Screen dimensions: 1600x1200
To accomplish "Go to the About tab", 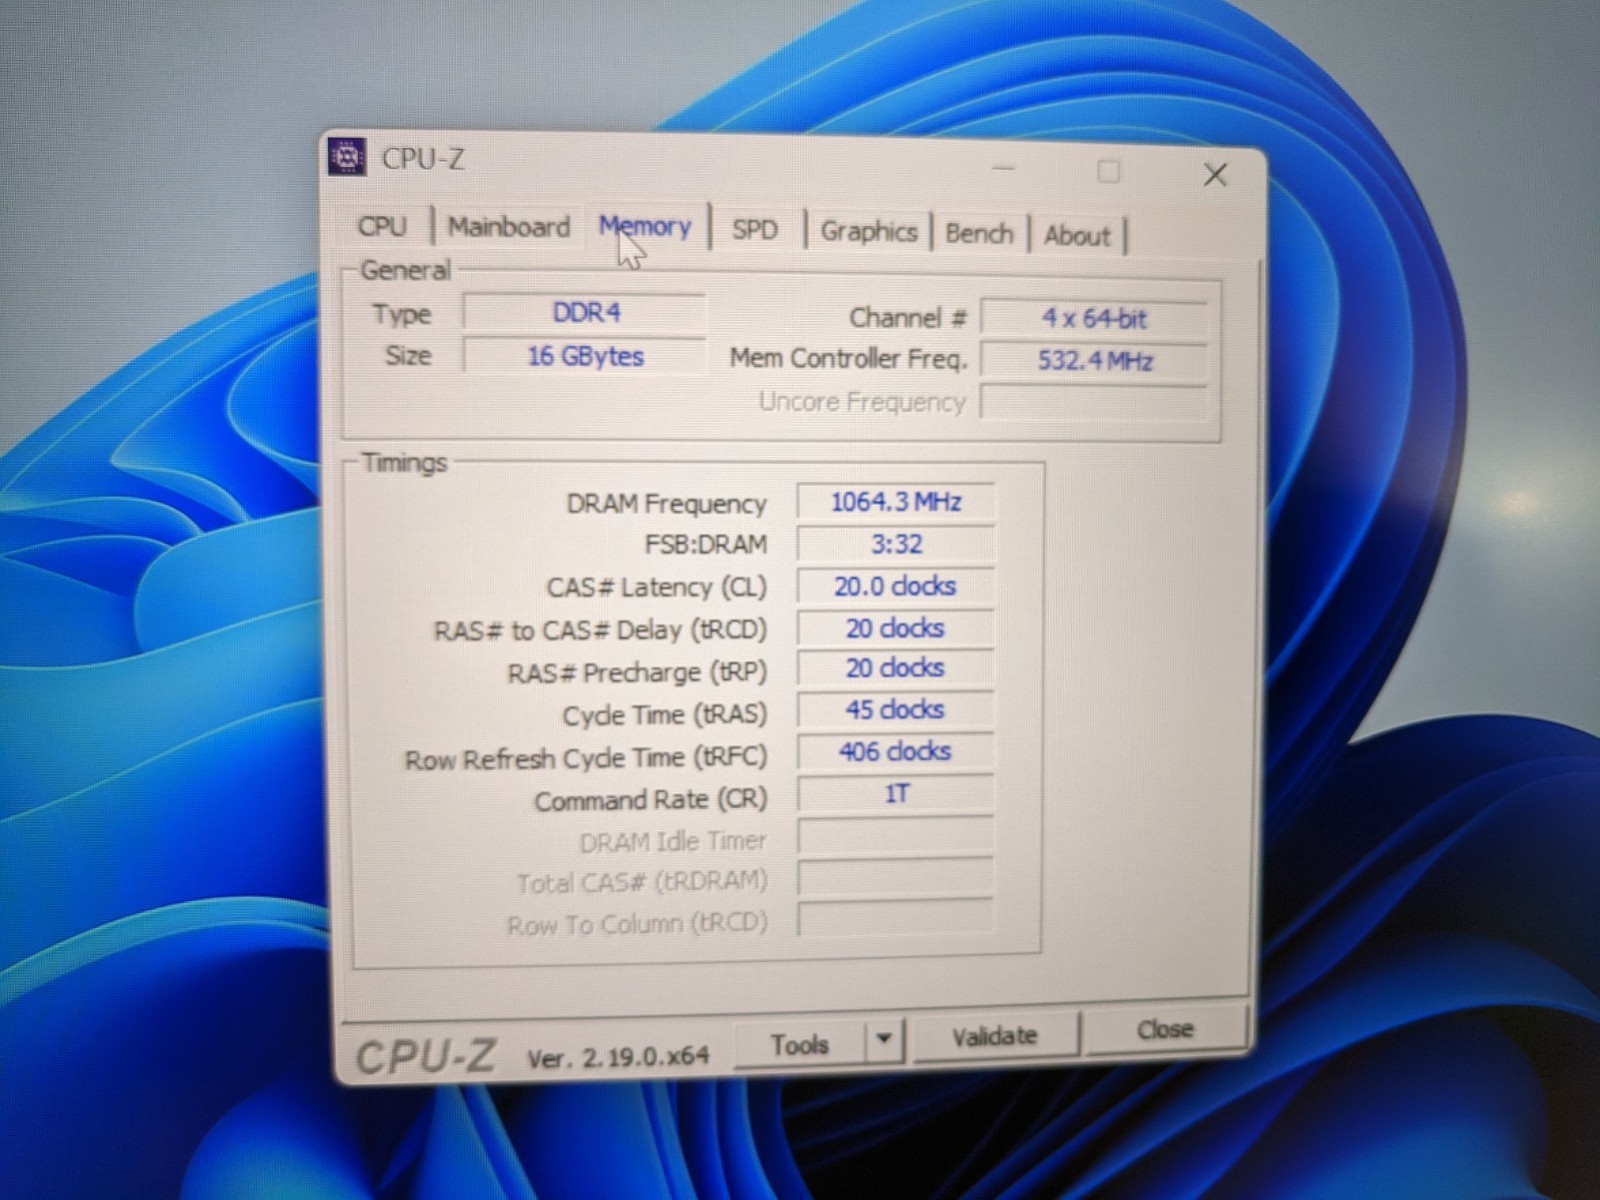I will pos(1077,236).
